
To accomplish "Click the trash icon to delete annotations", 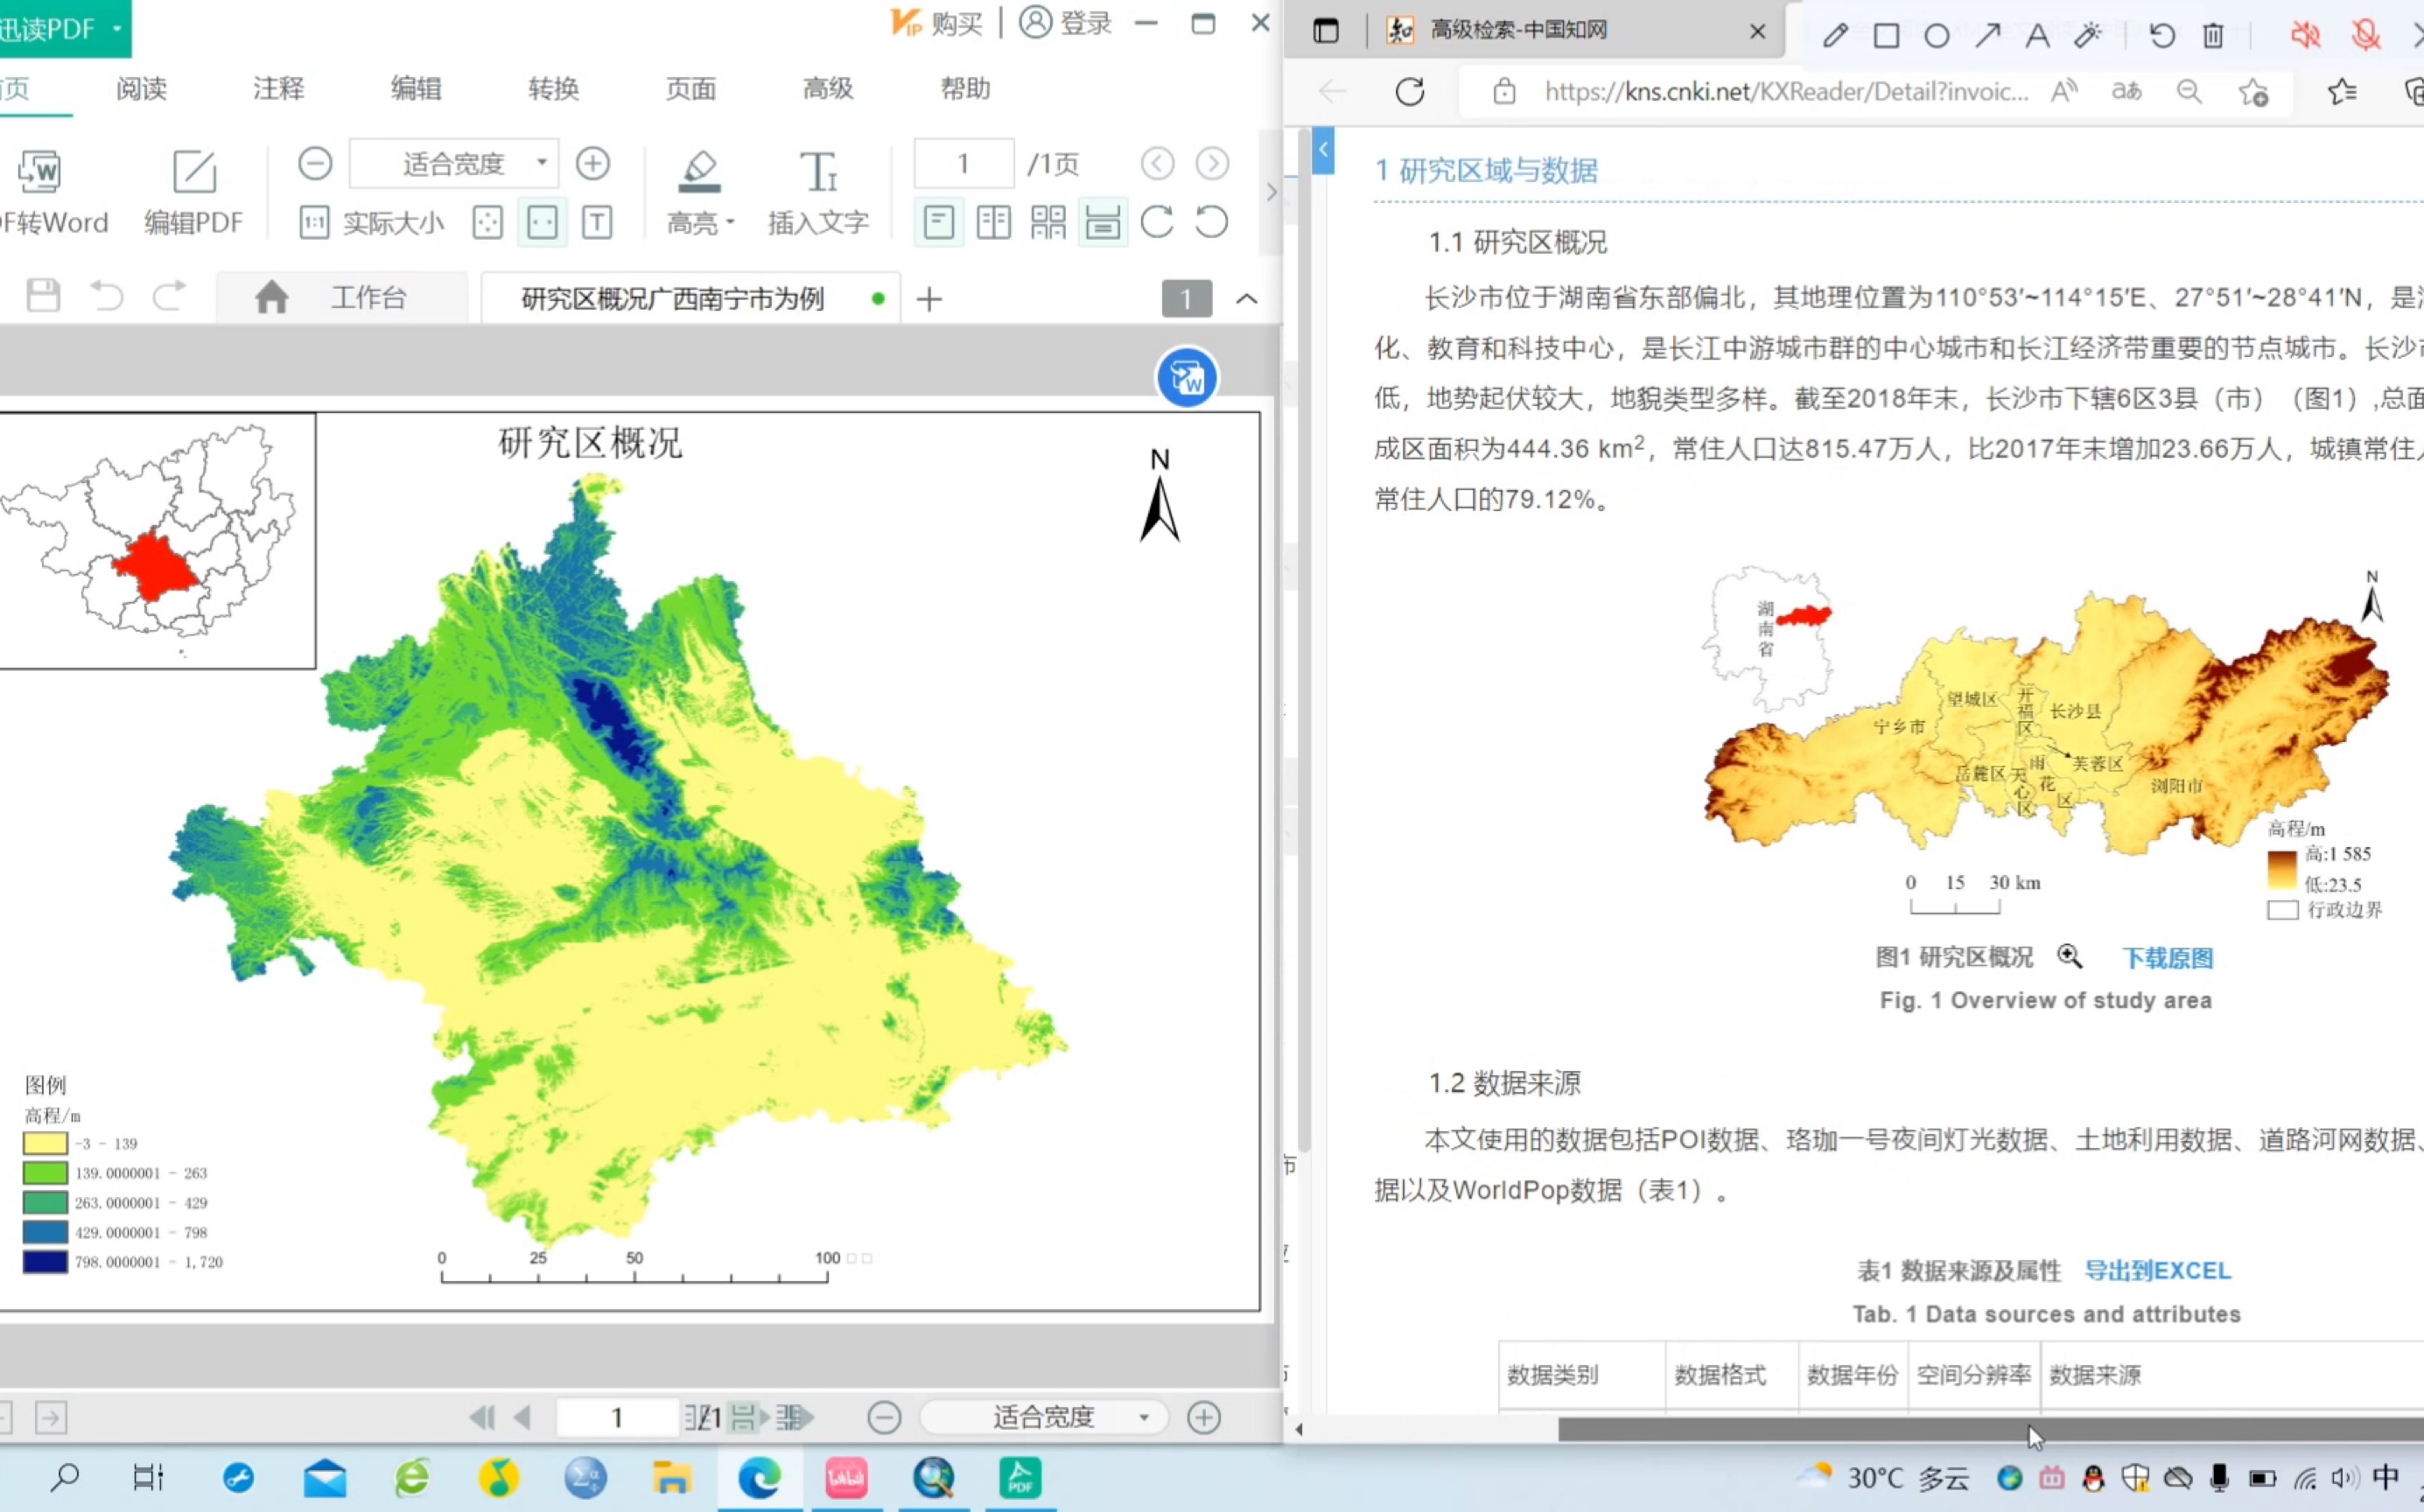I will coord(2212,34).
